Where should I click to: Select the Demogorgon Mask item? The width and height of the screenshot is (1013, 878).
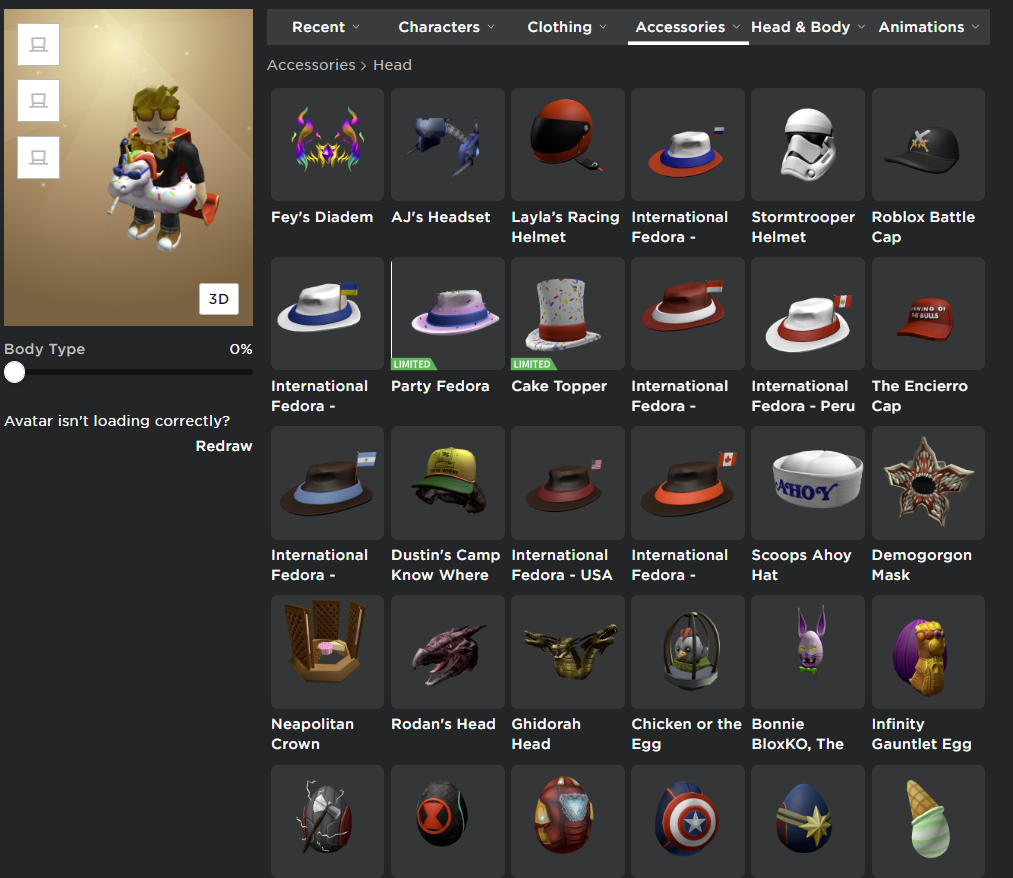point(927,482)
